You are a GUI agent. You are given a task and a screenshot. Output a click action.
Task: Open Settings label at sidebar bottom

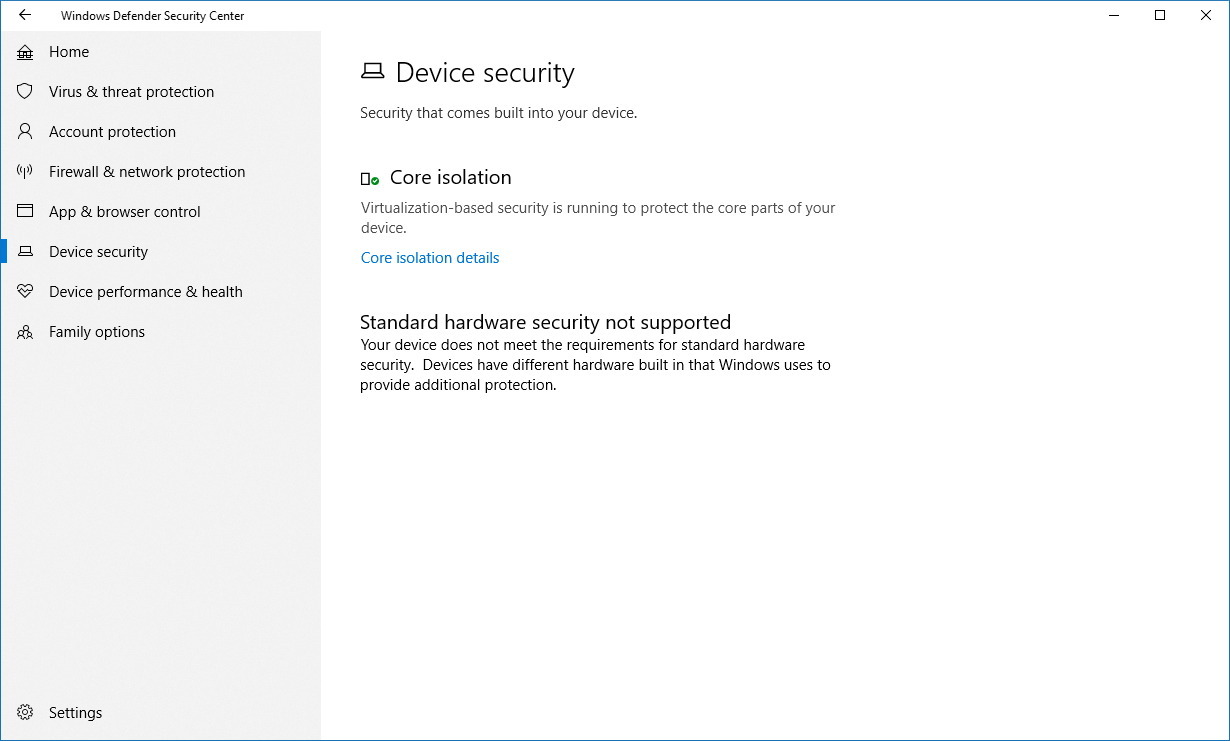pos(76,713)
